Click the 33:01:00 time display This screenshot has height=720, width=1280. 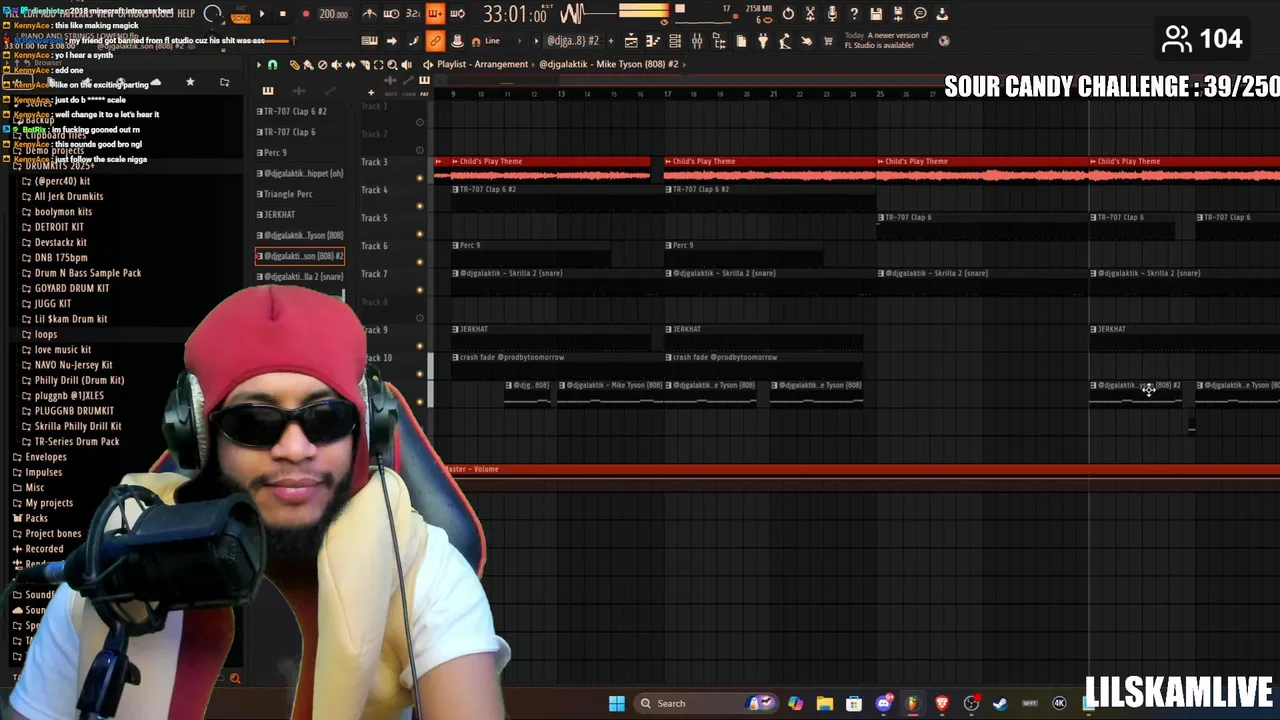(515, 15)
